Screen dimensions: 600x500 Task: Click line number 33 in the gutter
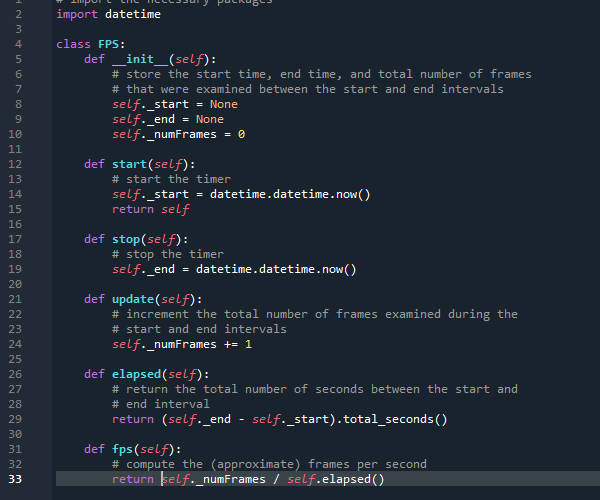[x=15, y=479]
